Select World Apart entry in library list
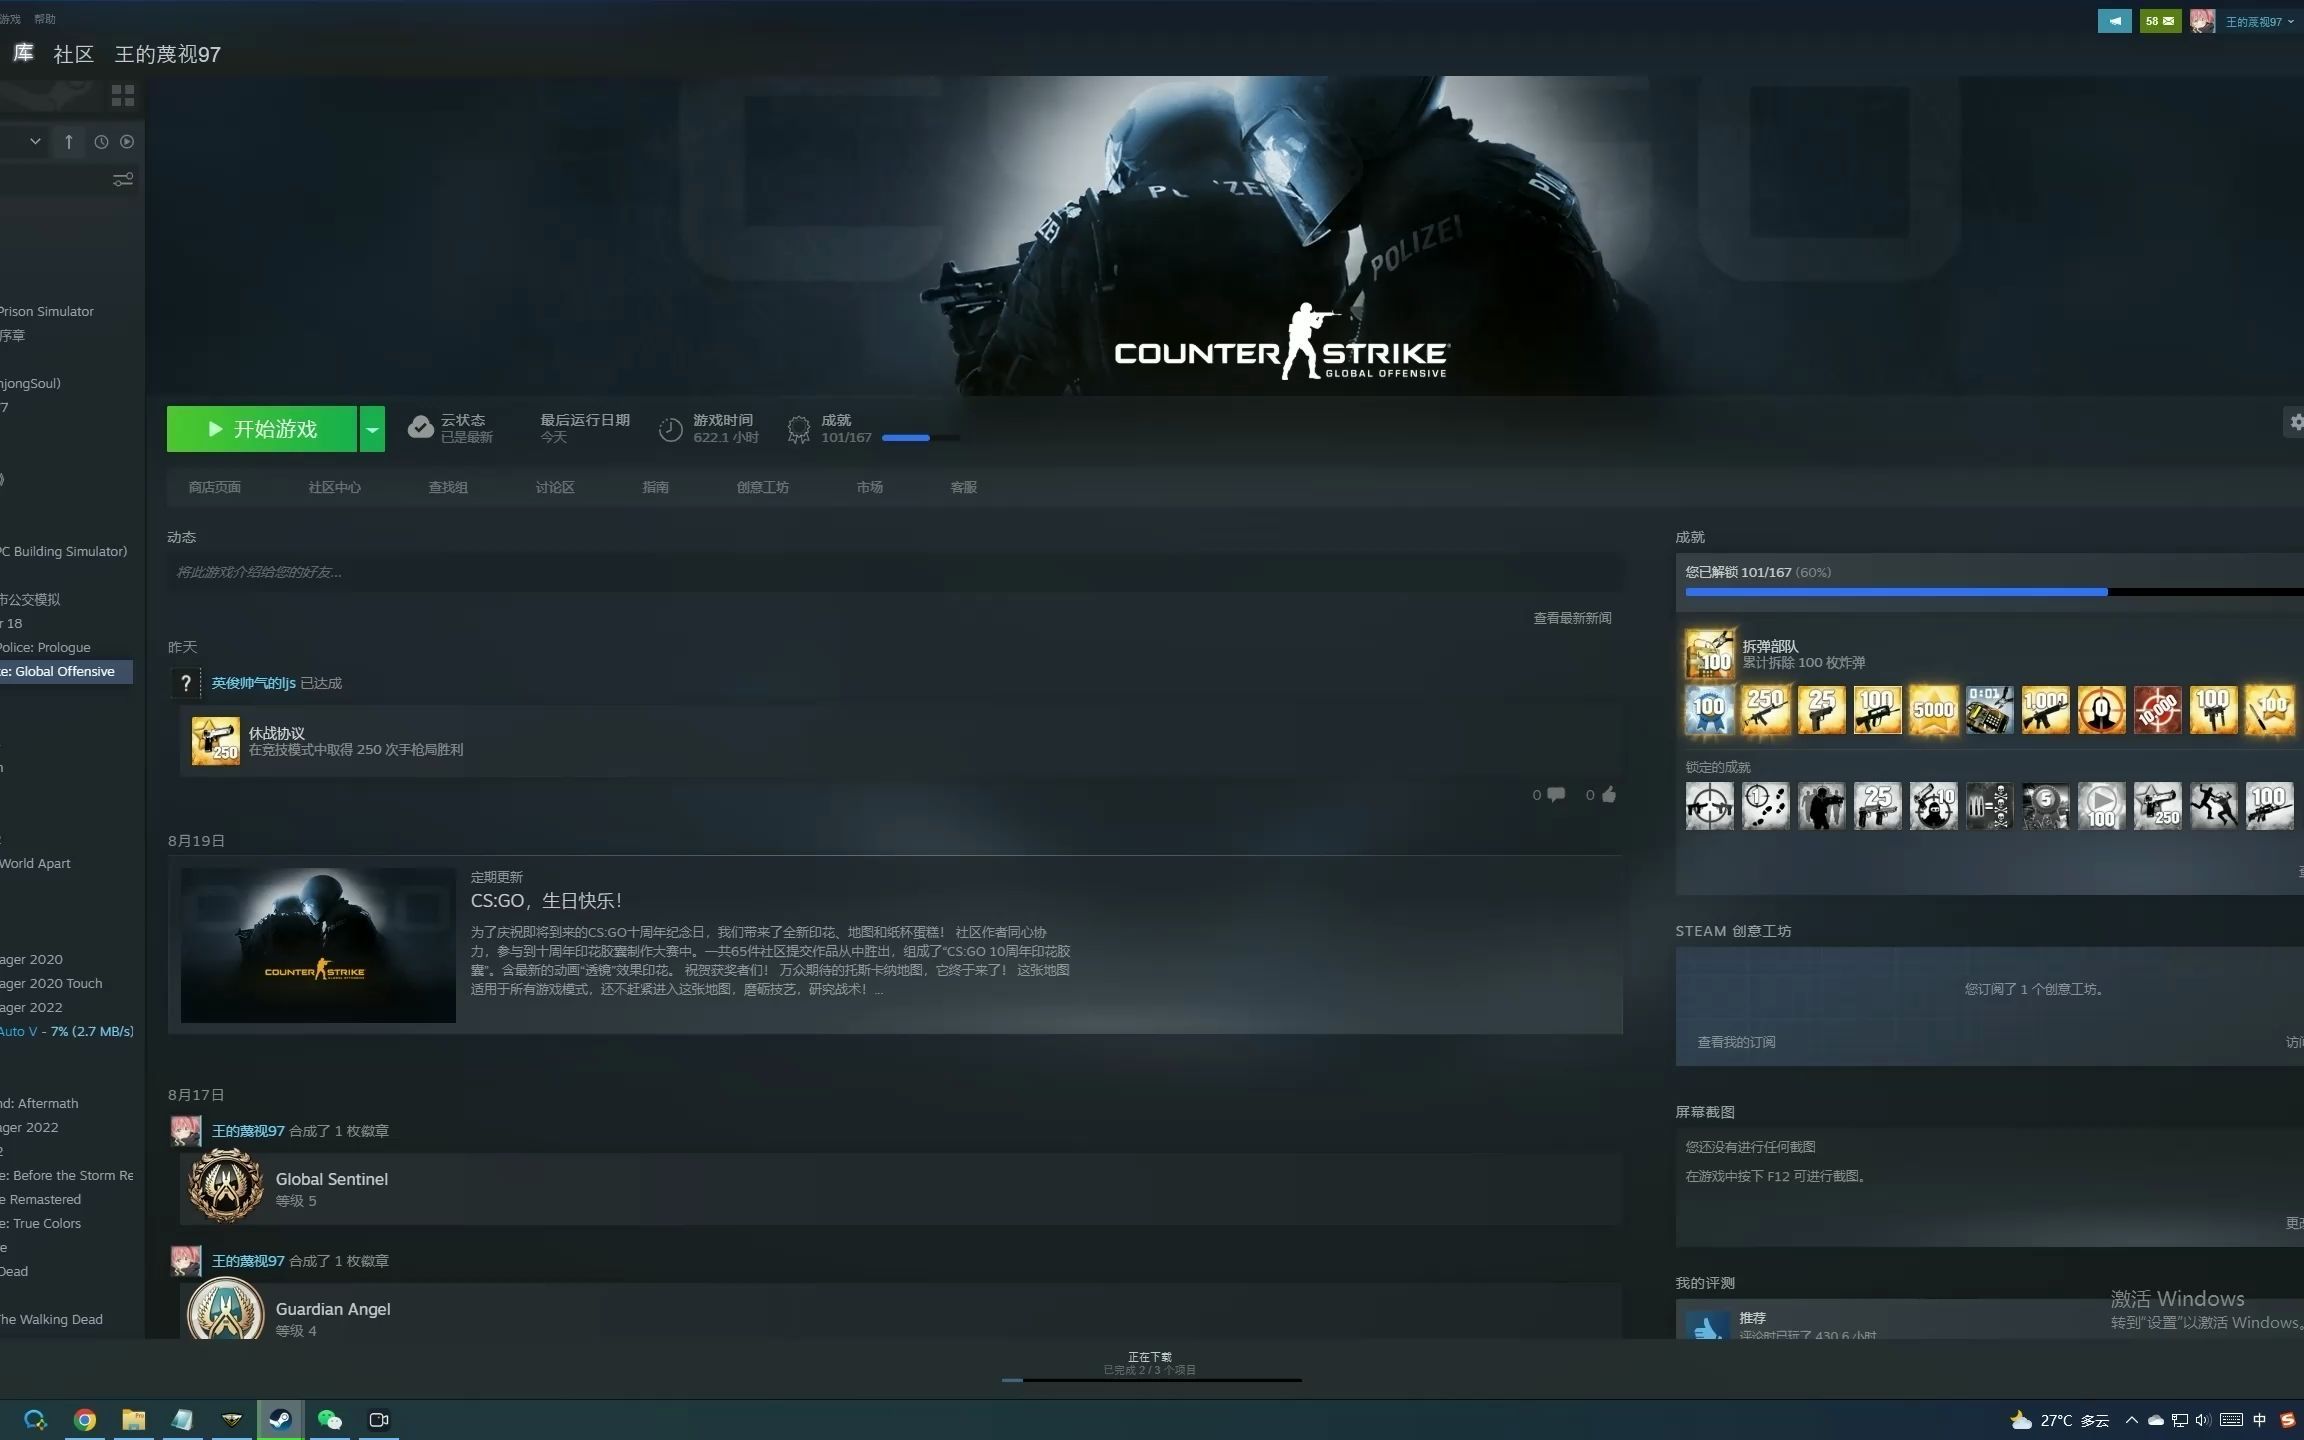Viewport: 2304px width, 1440px height. 36,863
